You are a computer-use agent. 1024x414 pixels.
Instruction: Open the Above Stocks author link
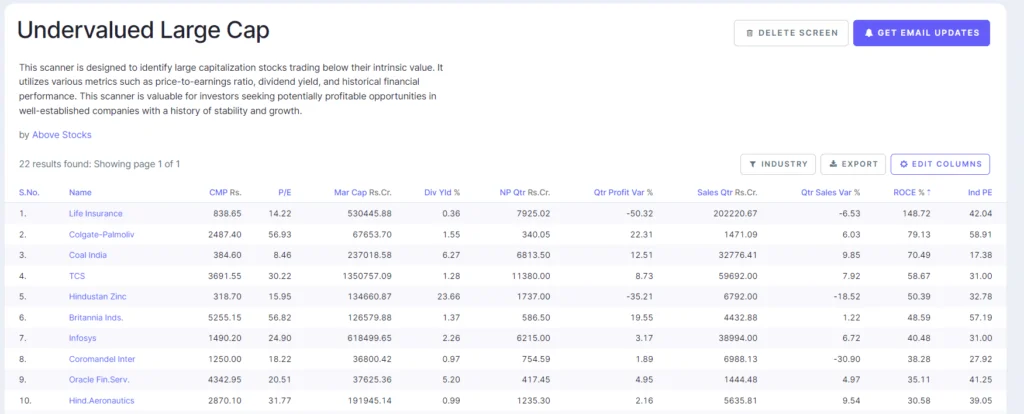(62, 135)
